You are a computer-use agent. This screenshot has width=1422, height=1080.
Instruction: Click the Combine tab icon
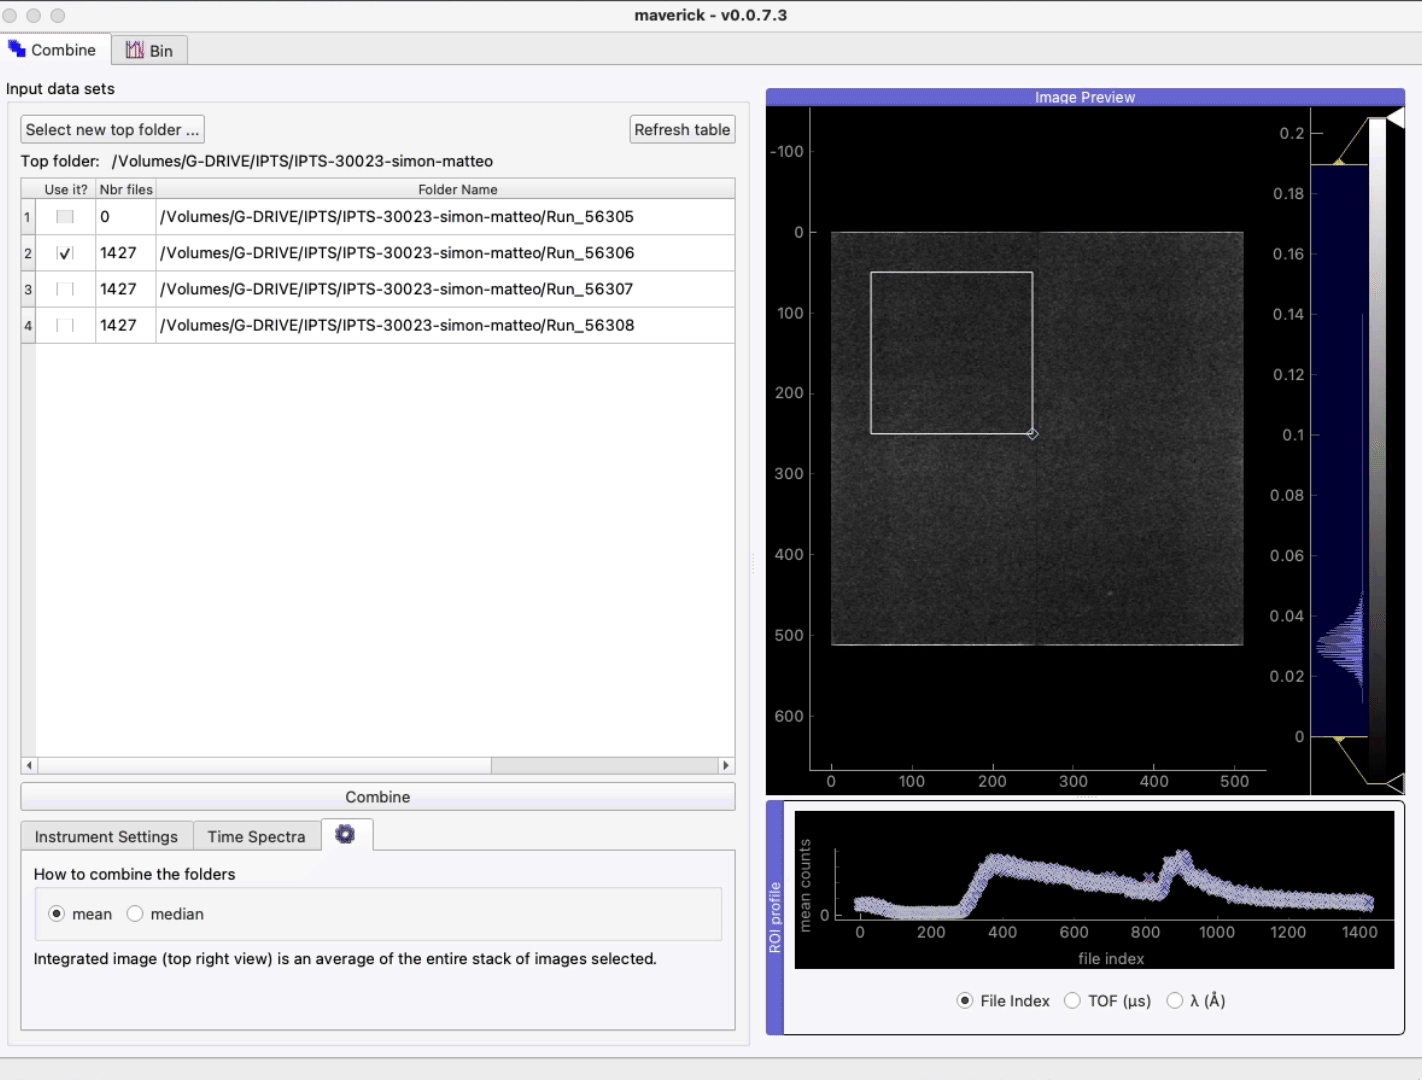point(17,49)
